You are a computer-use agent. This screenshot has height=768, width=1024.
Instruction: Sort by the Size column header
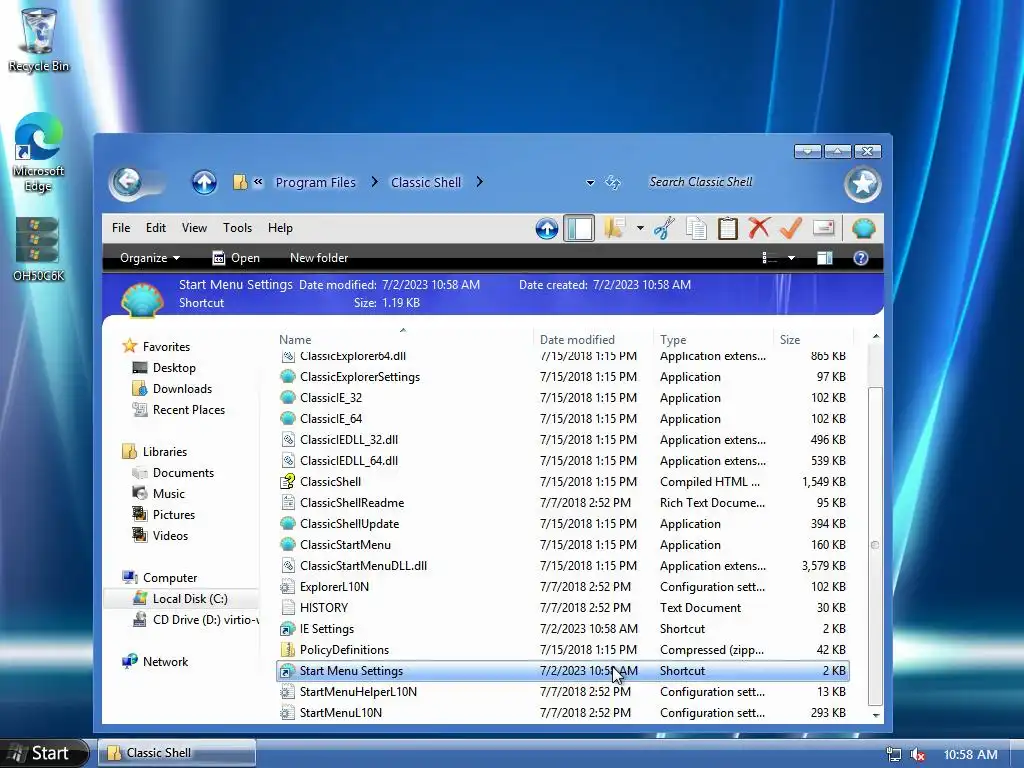(x=814, y=340)
